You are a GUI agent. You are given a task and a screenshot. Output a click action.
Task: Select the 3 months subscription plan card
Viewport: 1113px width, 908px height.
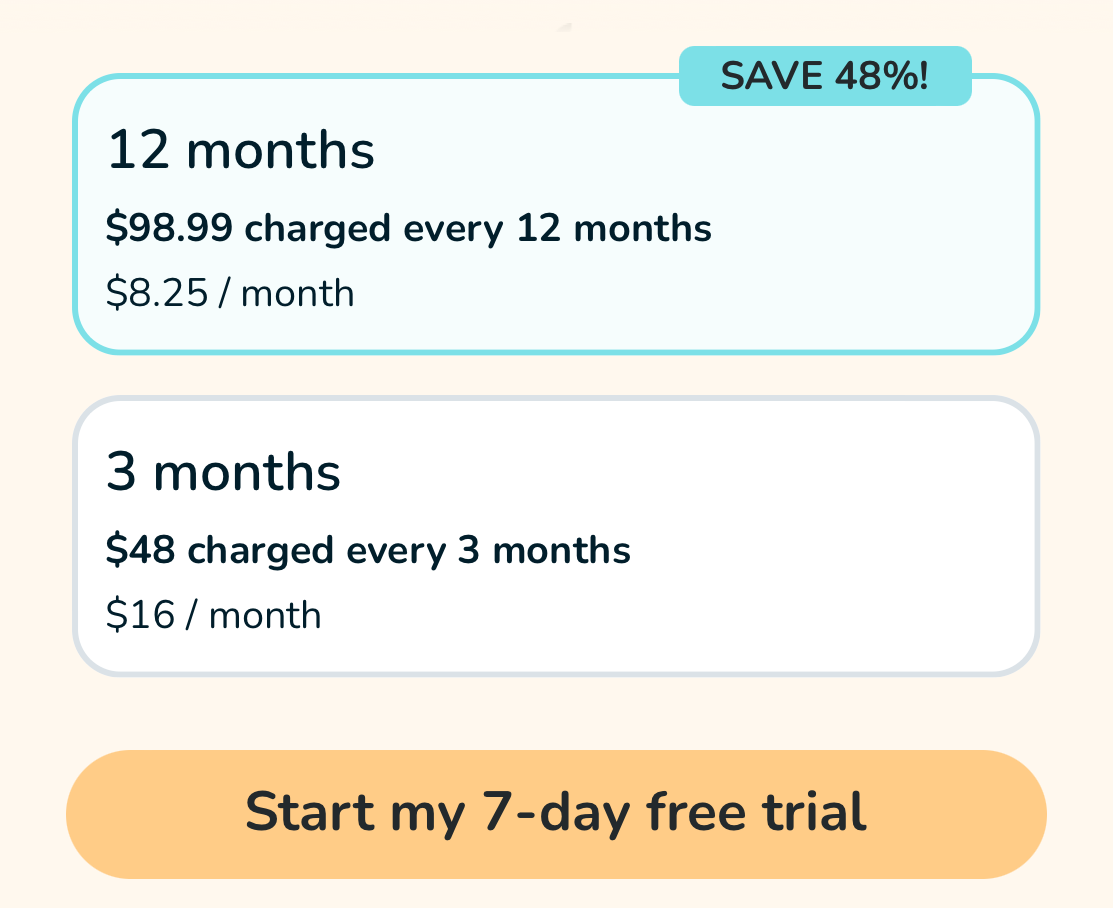tap(556, 536)
